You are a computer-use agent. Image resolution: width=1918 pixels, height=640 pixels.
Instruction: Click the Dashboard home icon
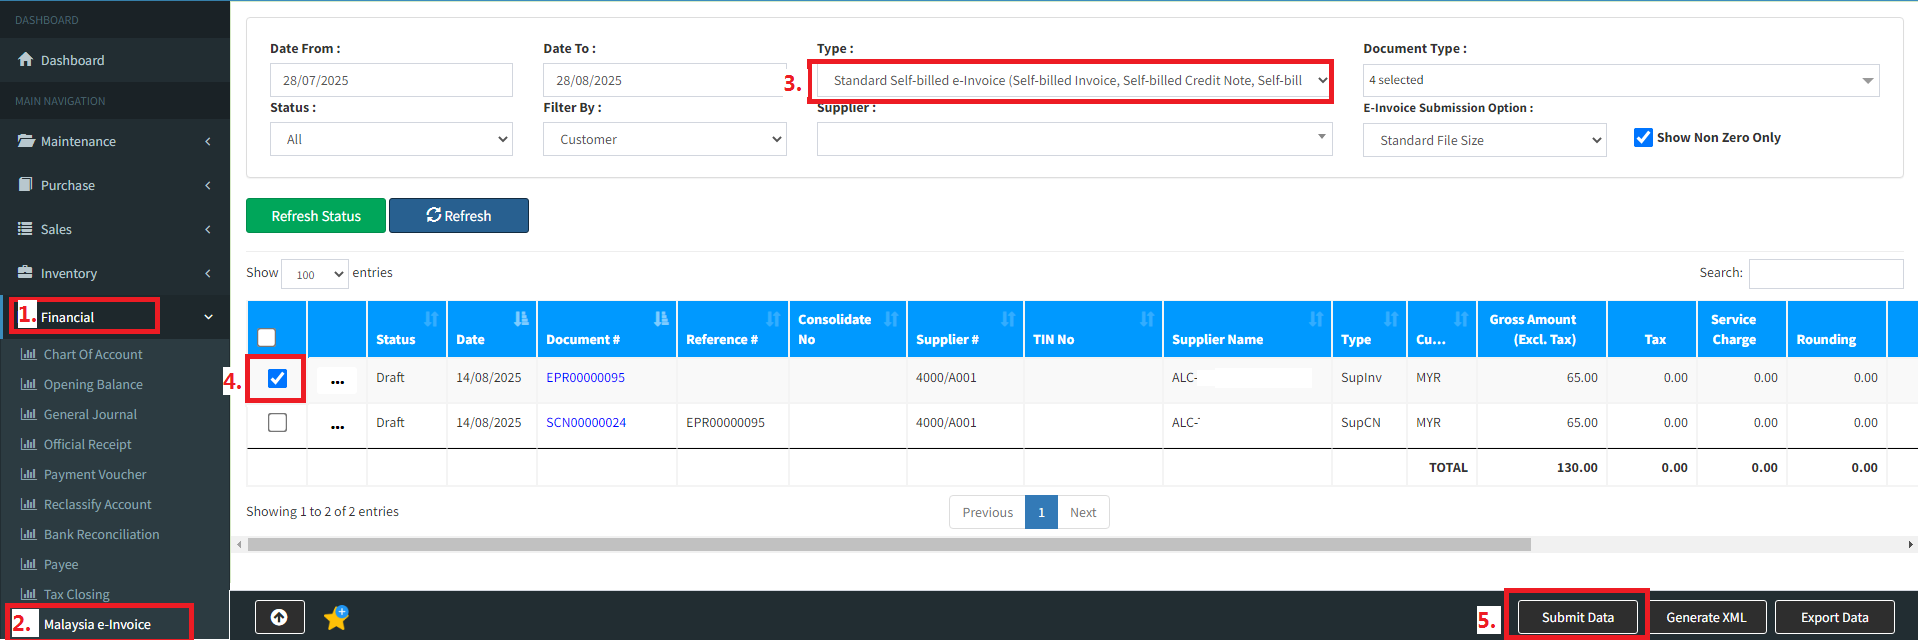[26, 60]
